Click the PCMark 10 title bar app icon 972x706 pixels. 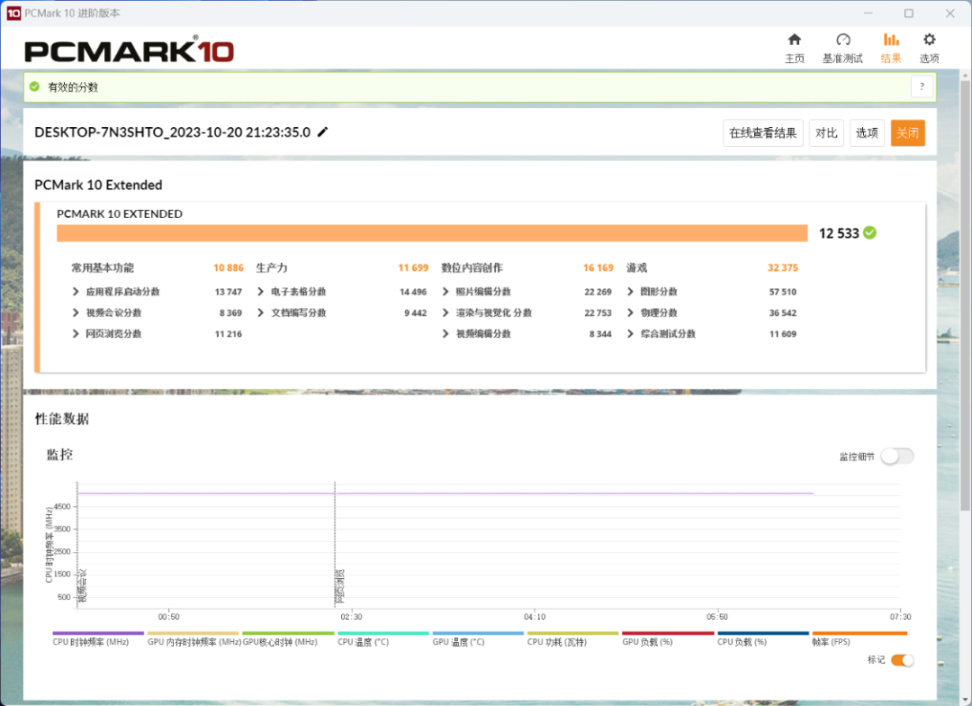[13, 13]
